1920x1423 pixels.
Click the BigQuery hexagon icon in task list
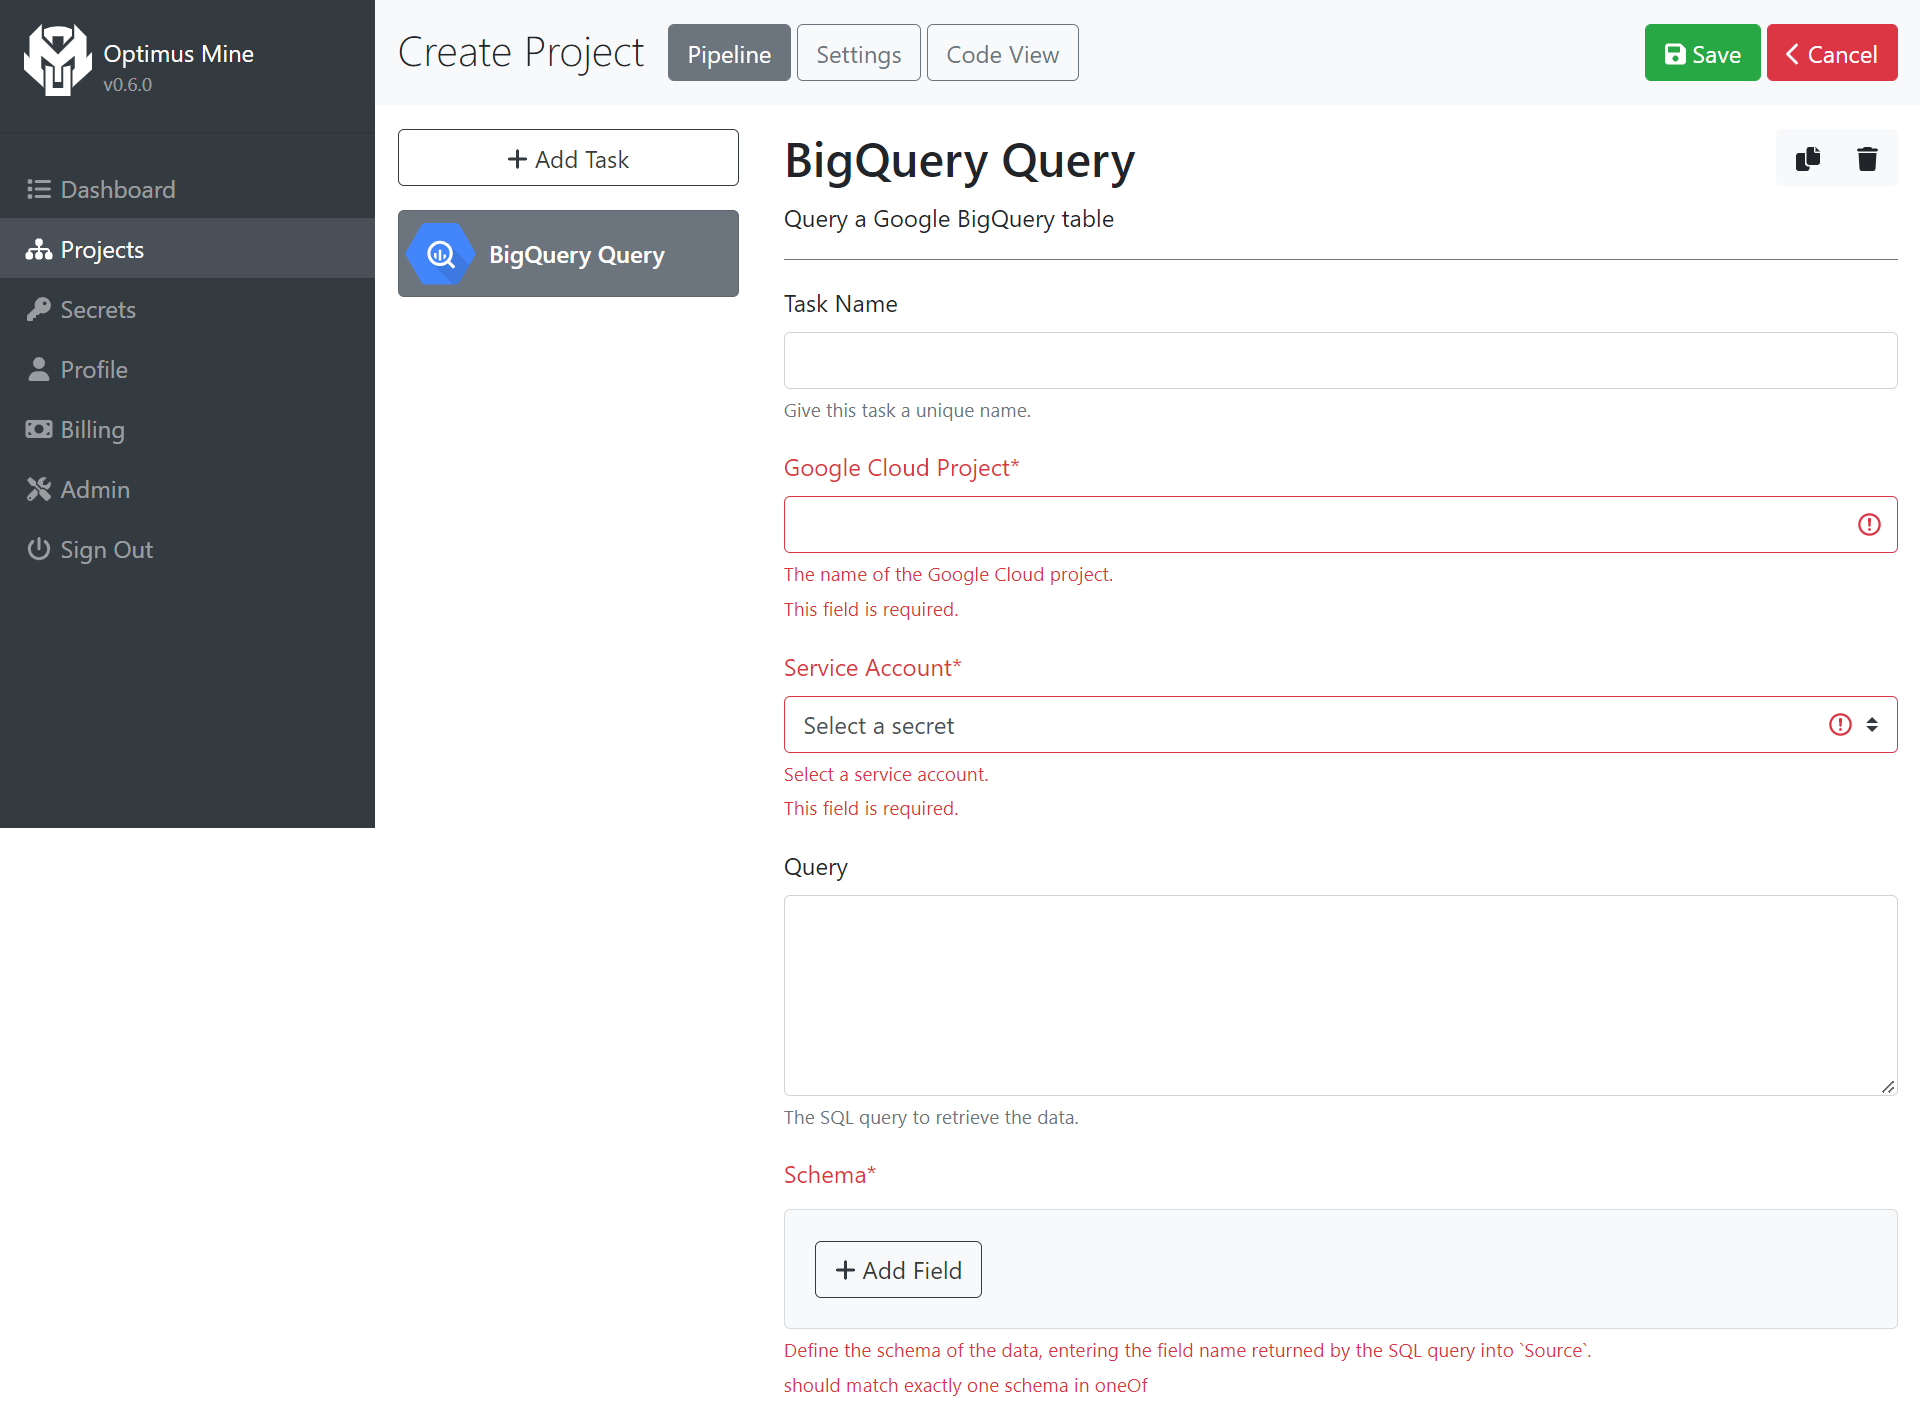tap(441, 254)
